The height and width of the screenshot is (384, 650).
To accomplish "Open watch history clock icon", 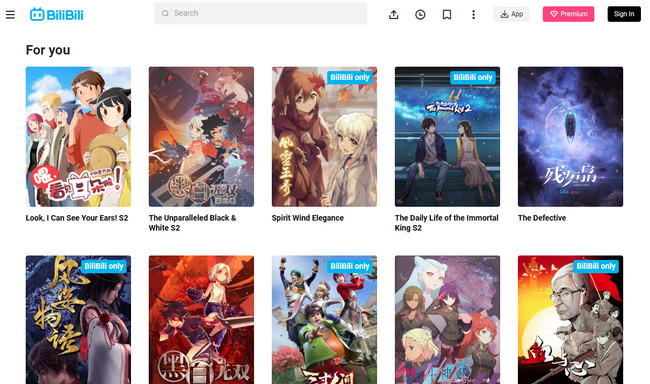I will click(420, 15).
